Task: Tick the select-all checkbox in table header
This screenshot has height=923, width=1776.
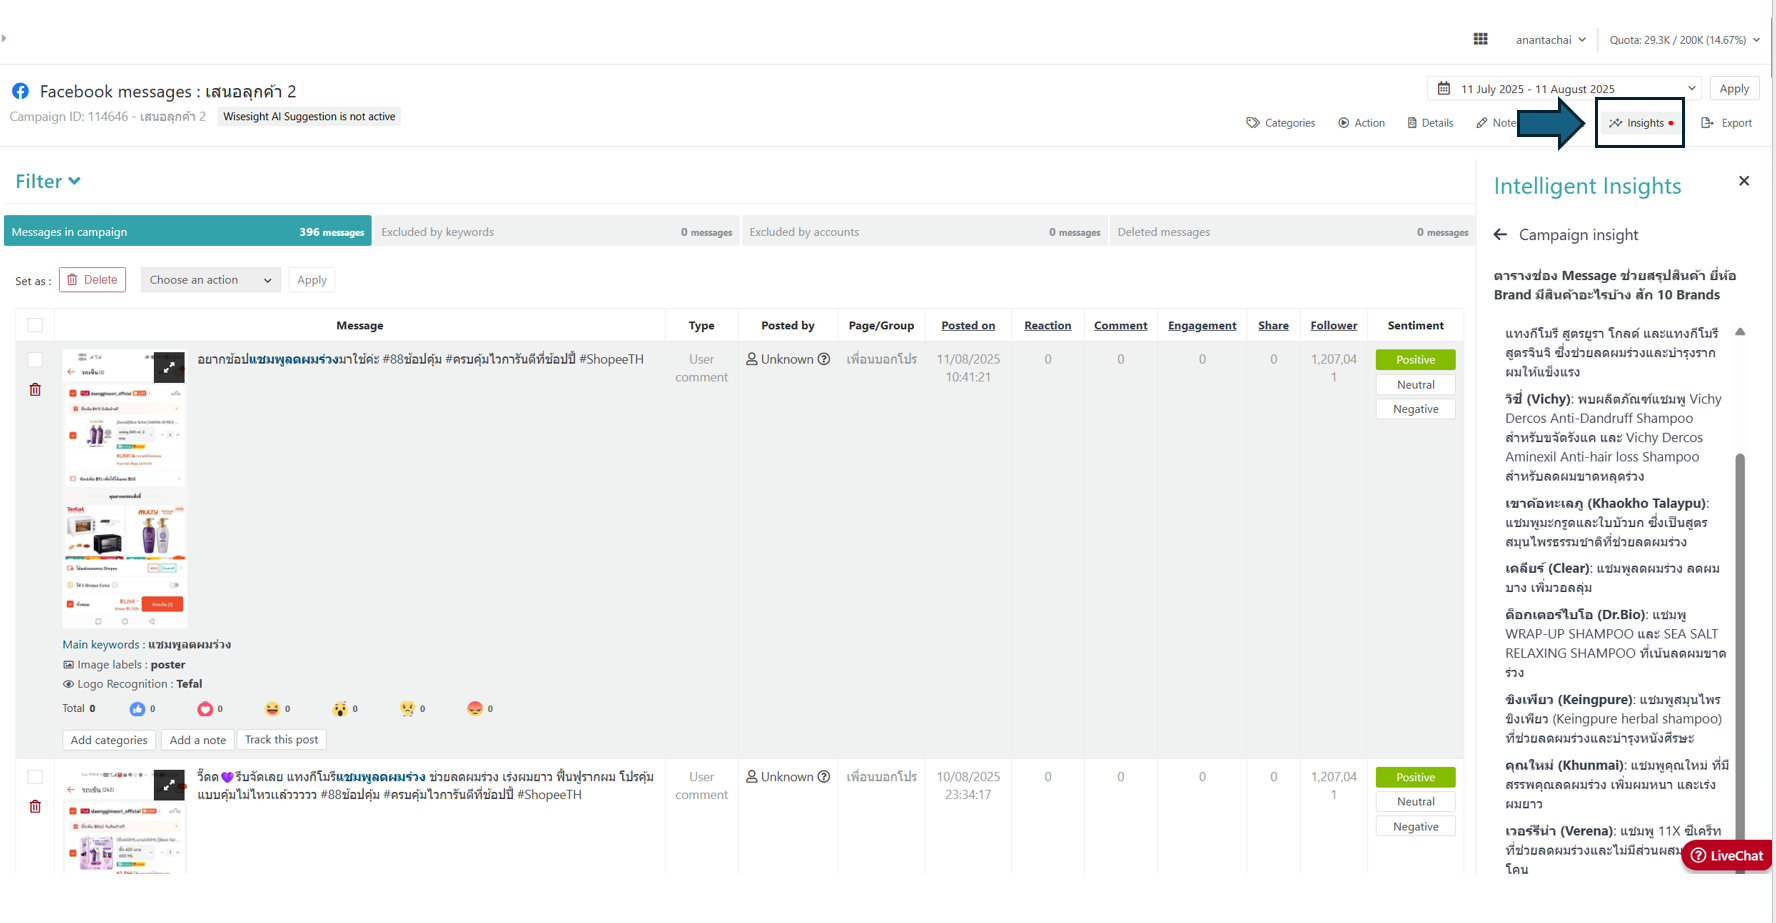Action: (35, 325)
